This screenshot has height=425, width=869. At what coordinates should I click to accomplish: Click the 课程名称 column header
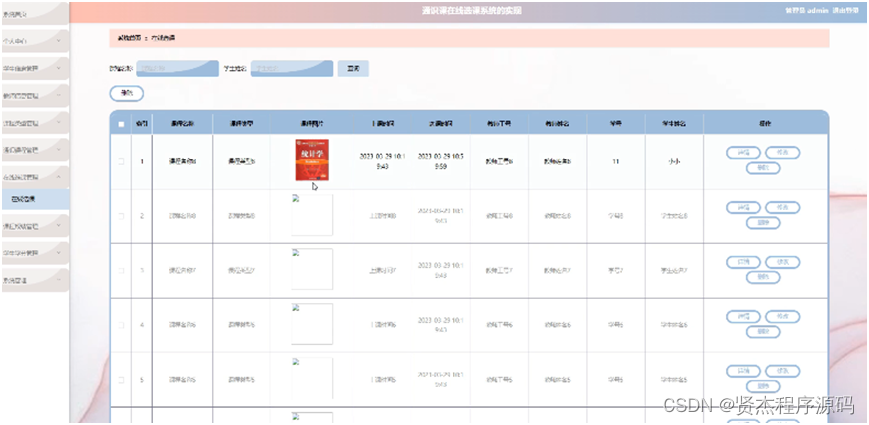(x=182, y=124)
